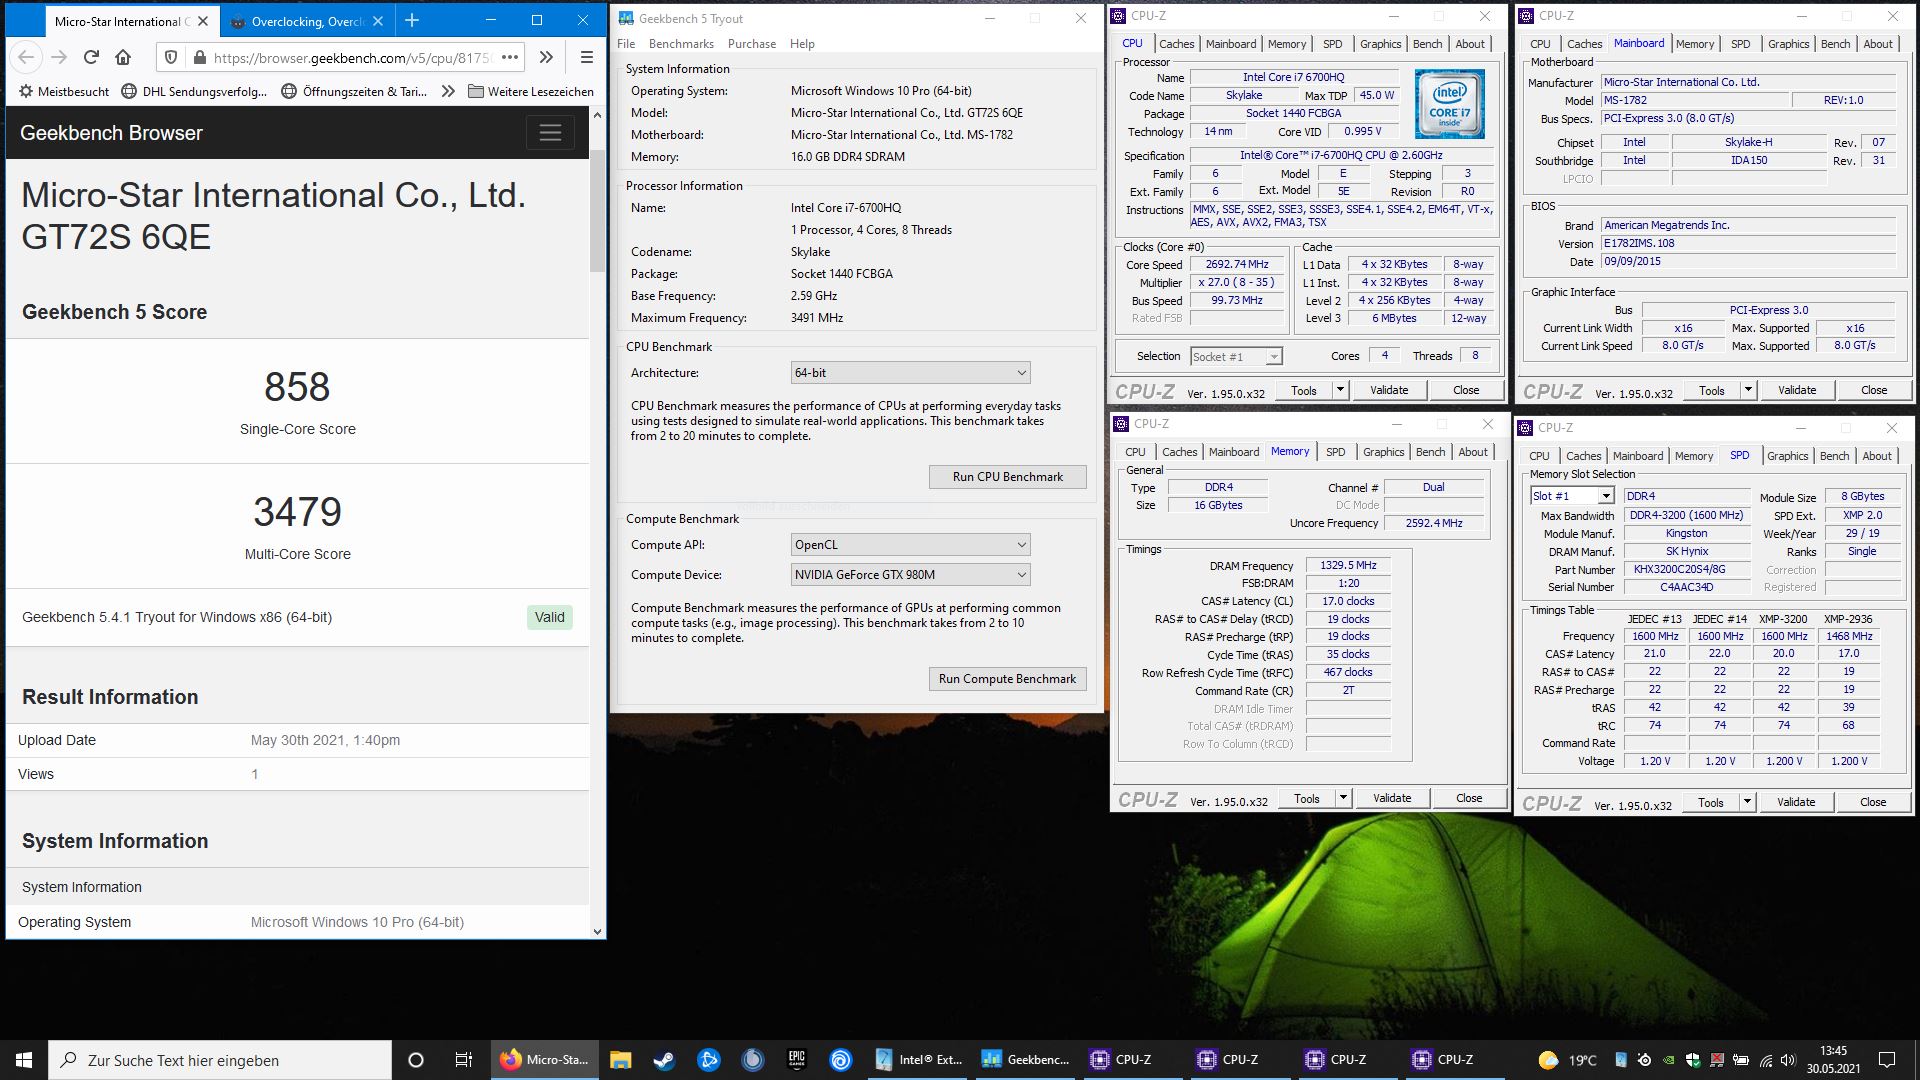The width and height of the screenshot is (1920, 1080).
Task: Run the CPU Benchmark
Action: (1007, 477)
